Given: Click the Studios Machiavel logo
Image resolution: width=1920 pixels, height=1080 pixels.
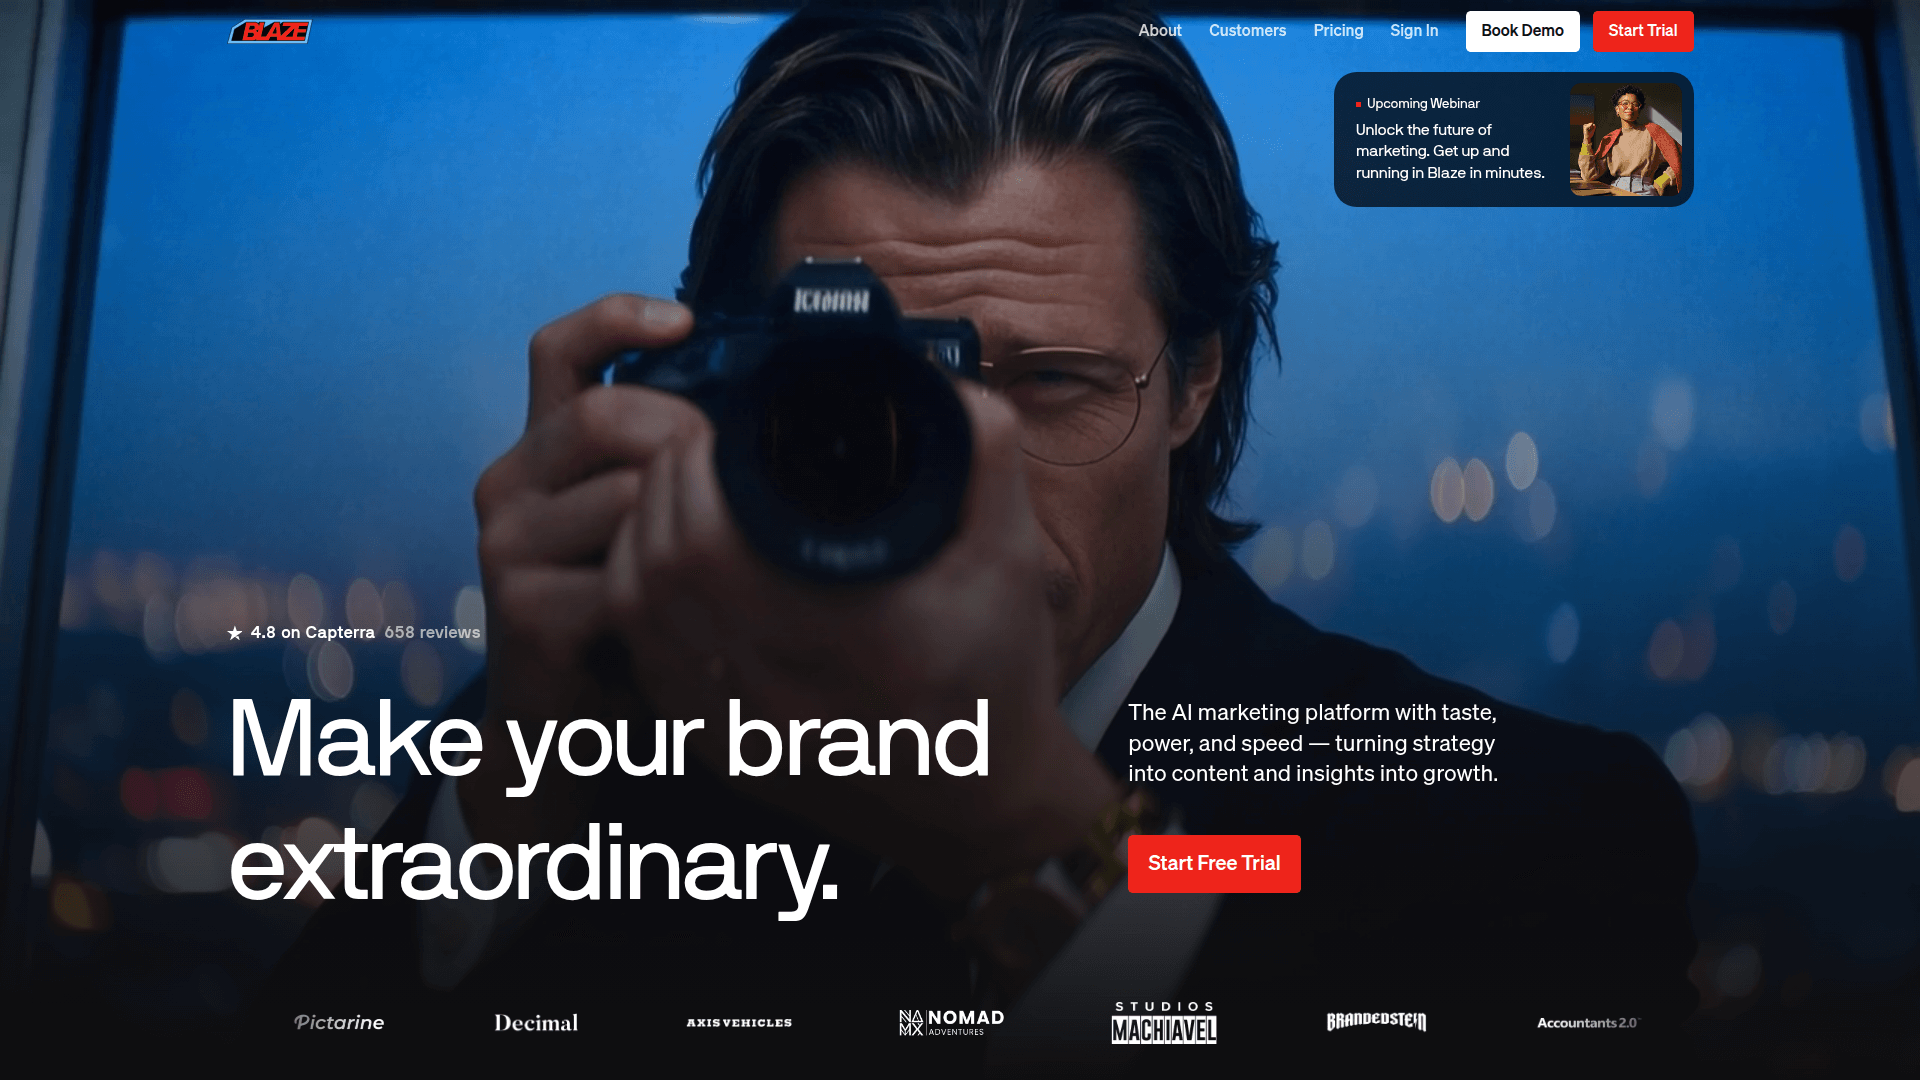Looking at the screenshot, I should (x=1164, y=1022).
